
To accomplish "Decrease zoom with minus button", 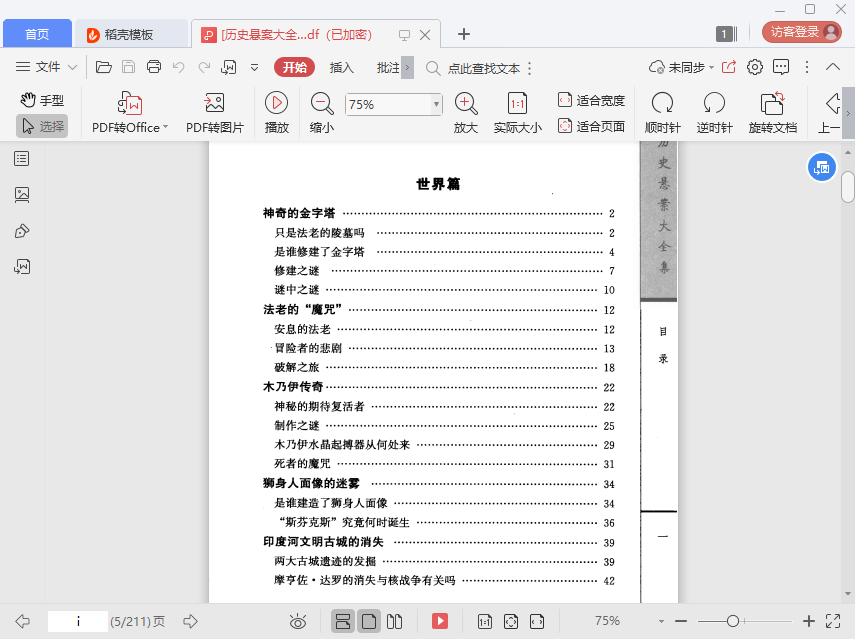I will 681,621.
